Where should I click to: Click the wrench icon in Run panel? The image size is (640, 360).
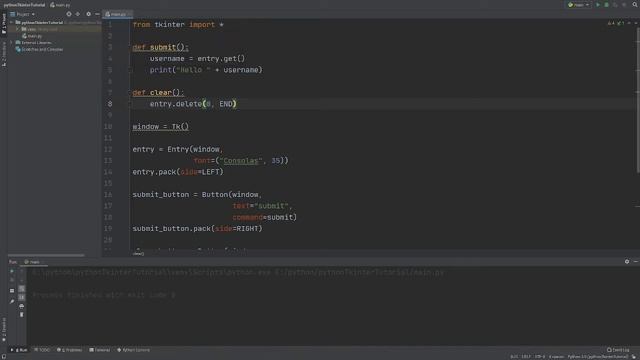(x=12, y=302)
